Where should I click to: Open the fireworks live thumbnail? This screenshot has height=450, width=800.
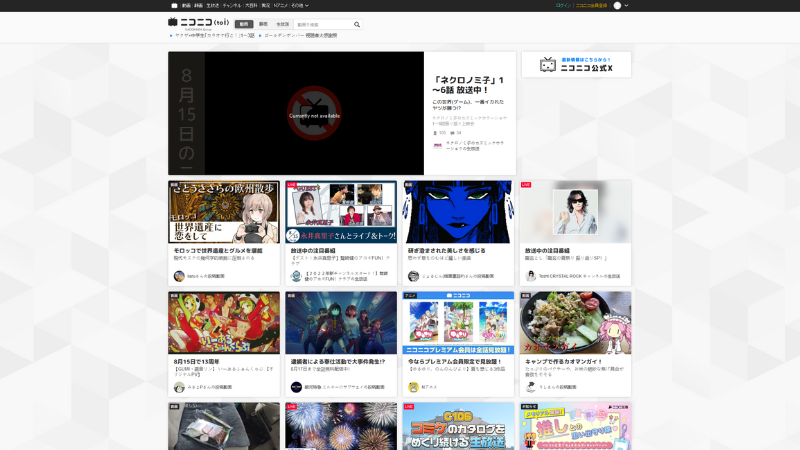341,426
